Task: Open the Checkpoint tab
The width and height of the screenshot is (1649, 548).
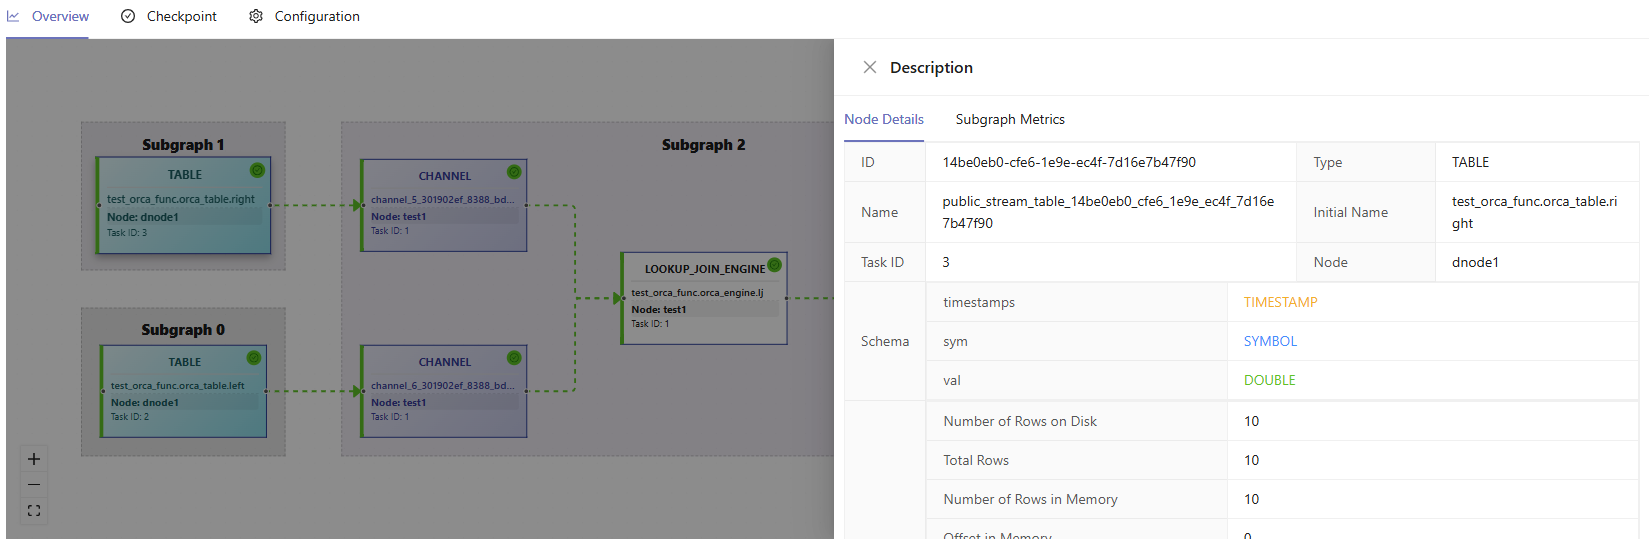Action: click(x=169, y=17)
